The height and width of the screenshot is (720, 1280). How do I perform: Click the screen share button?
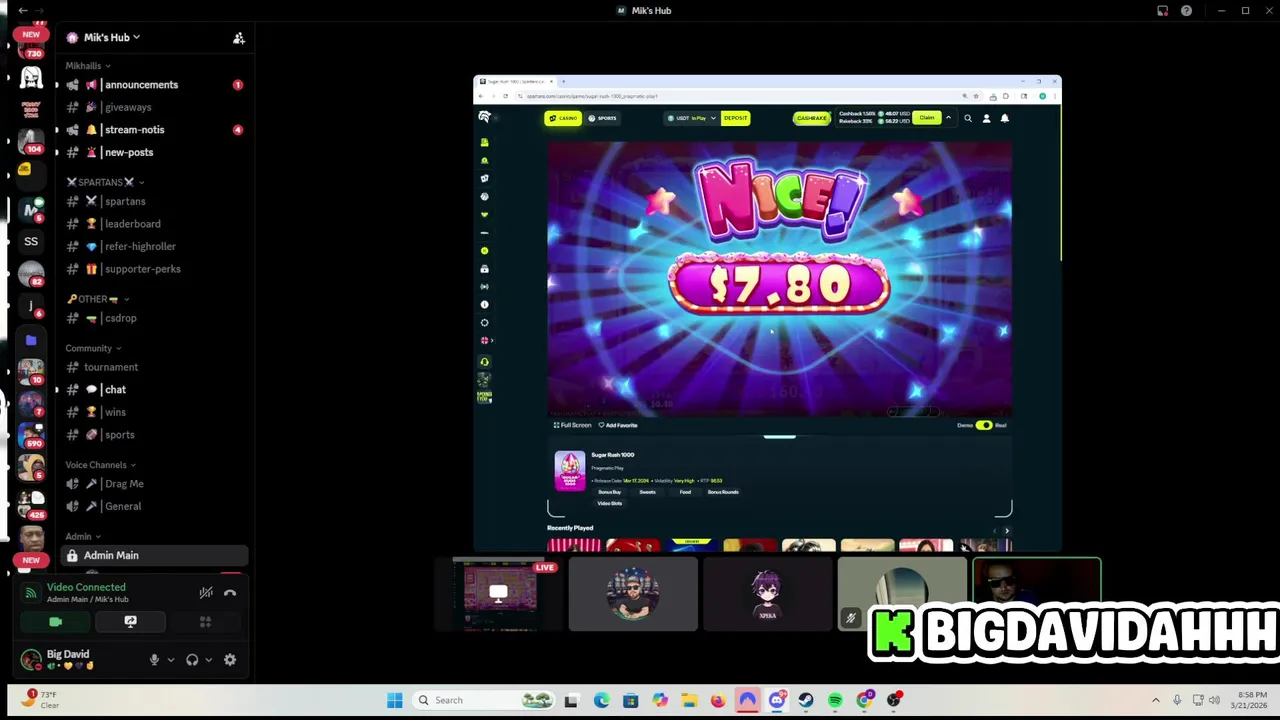pyautogui.click(x=130, y=622)
